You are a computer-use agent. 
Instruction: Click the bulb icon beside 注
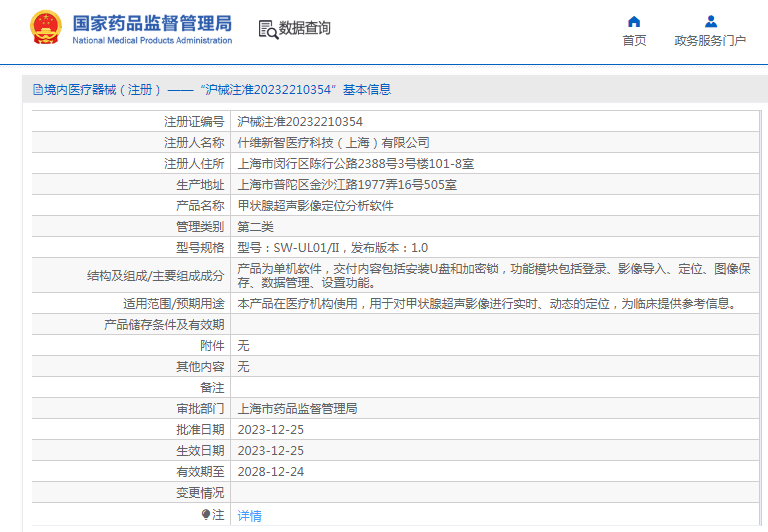[x=206, y=514]
